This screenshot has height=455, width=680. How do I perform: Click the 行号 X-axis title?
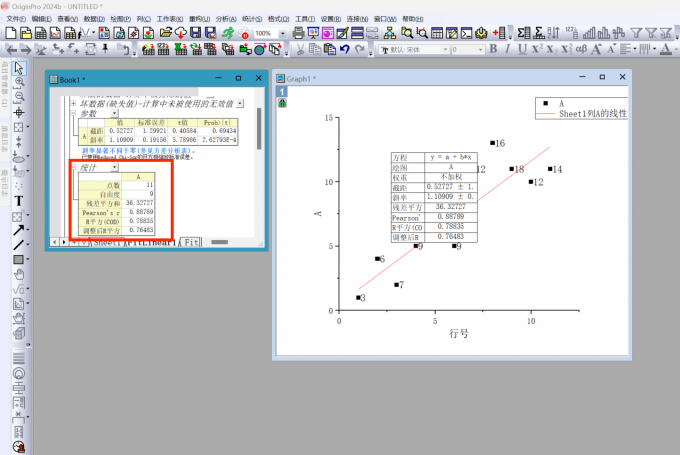coord(459,333)
